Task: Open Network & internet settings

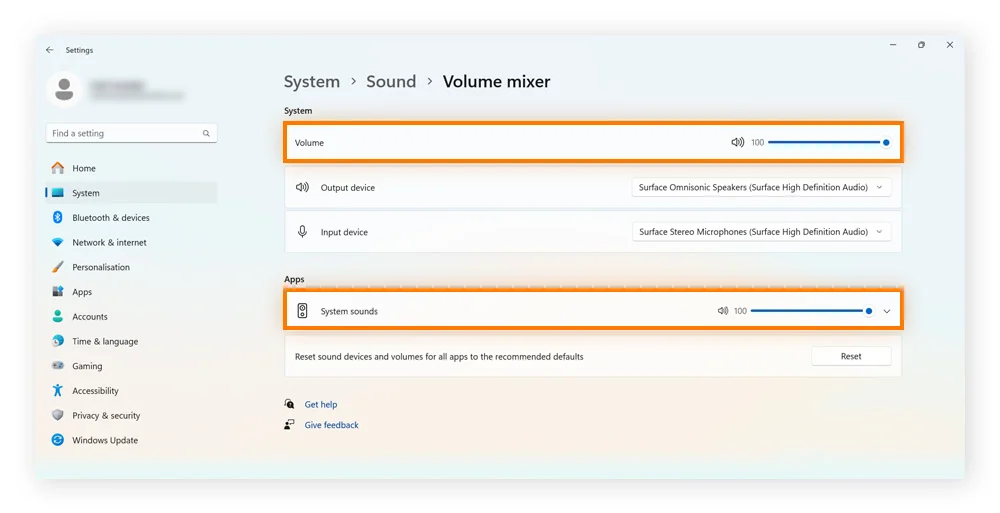Action: point(109,243)
